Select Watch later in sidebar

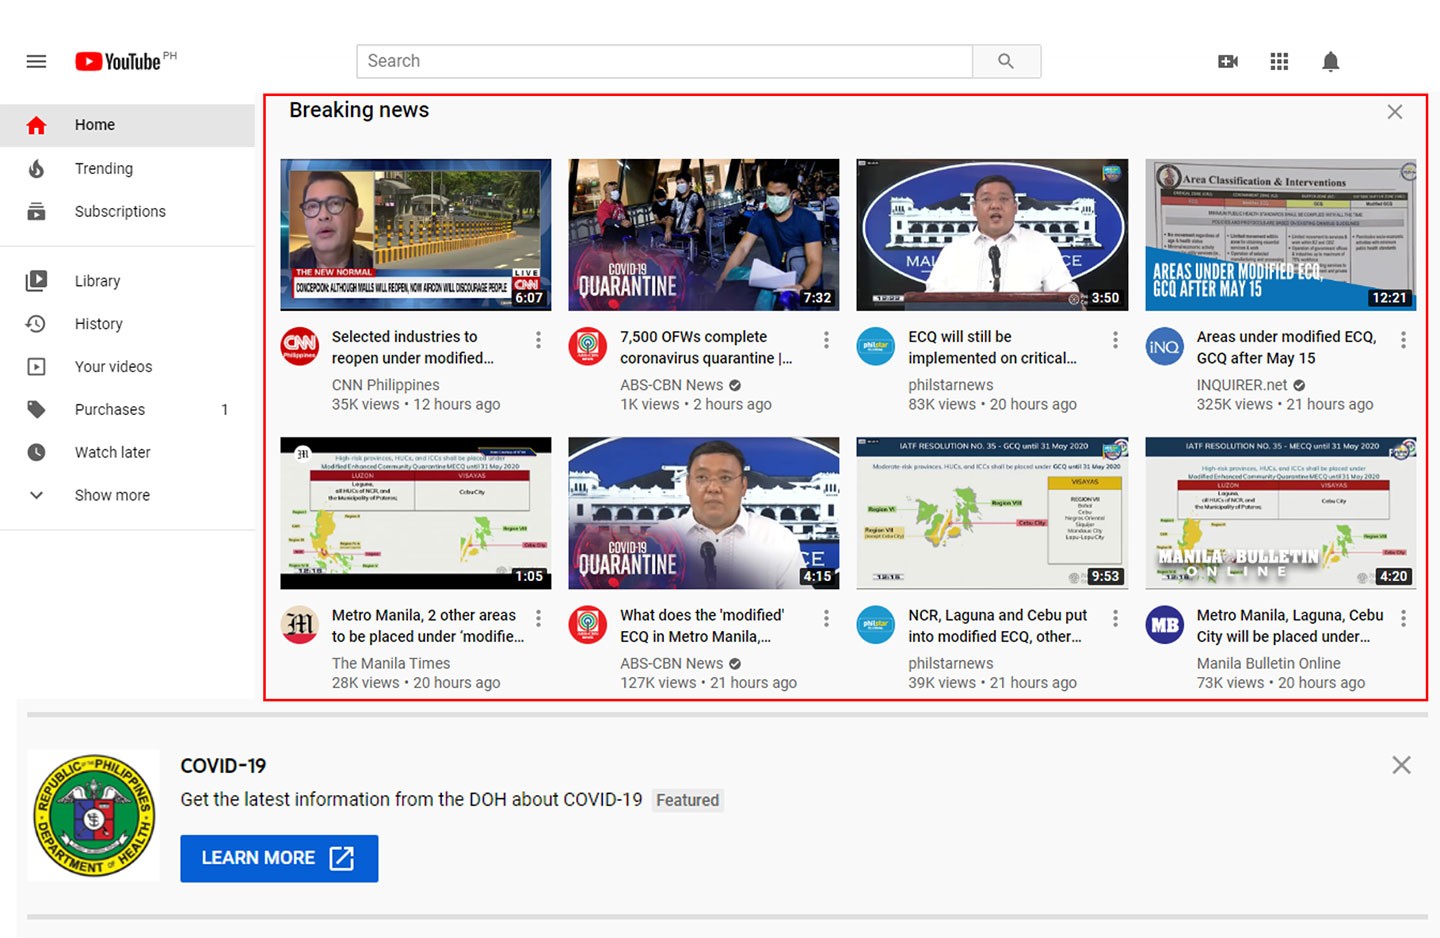coord(112,453)
